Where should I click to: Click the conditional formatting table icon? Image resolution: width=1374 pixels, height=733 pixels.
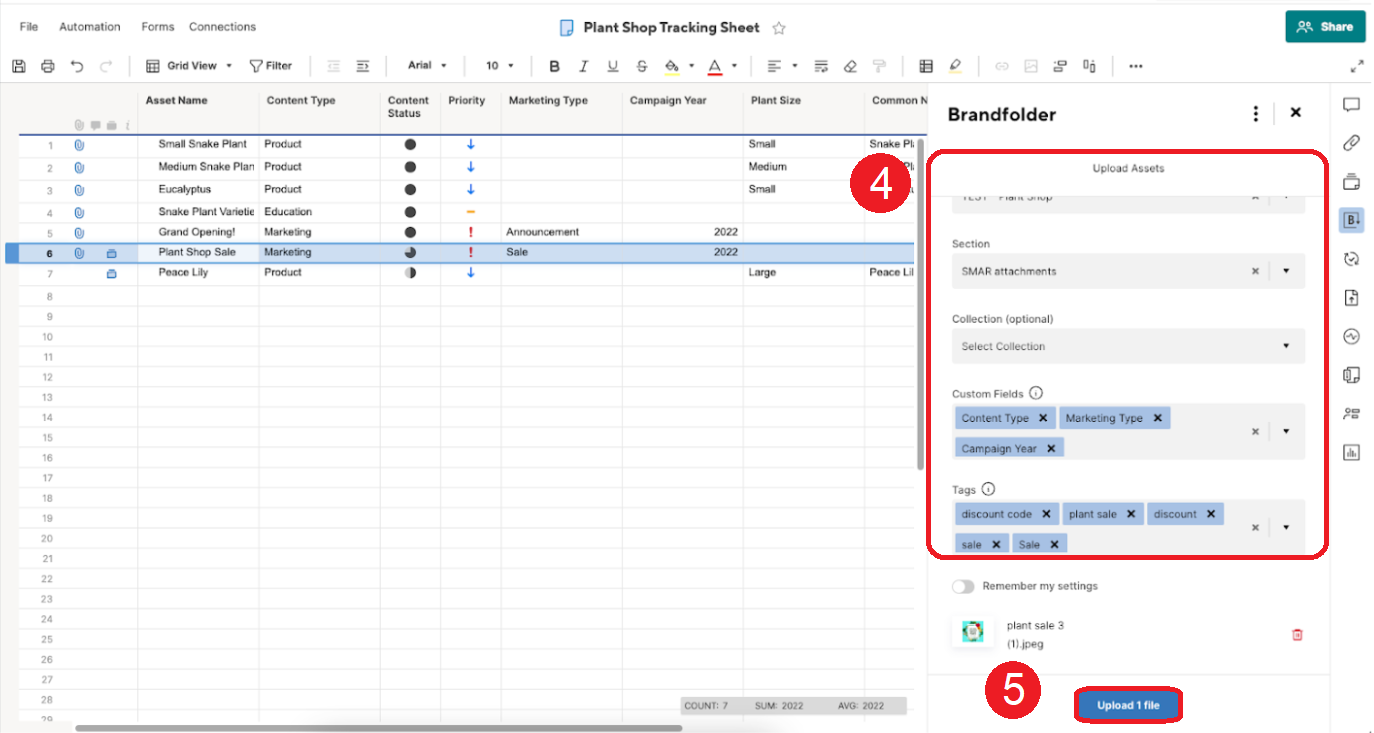(926, 66)
